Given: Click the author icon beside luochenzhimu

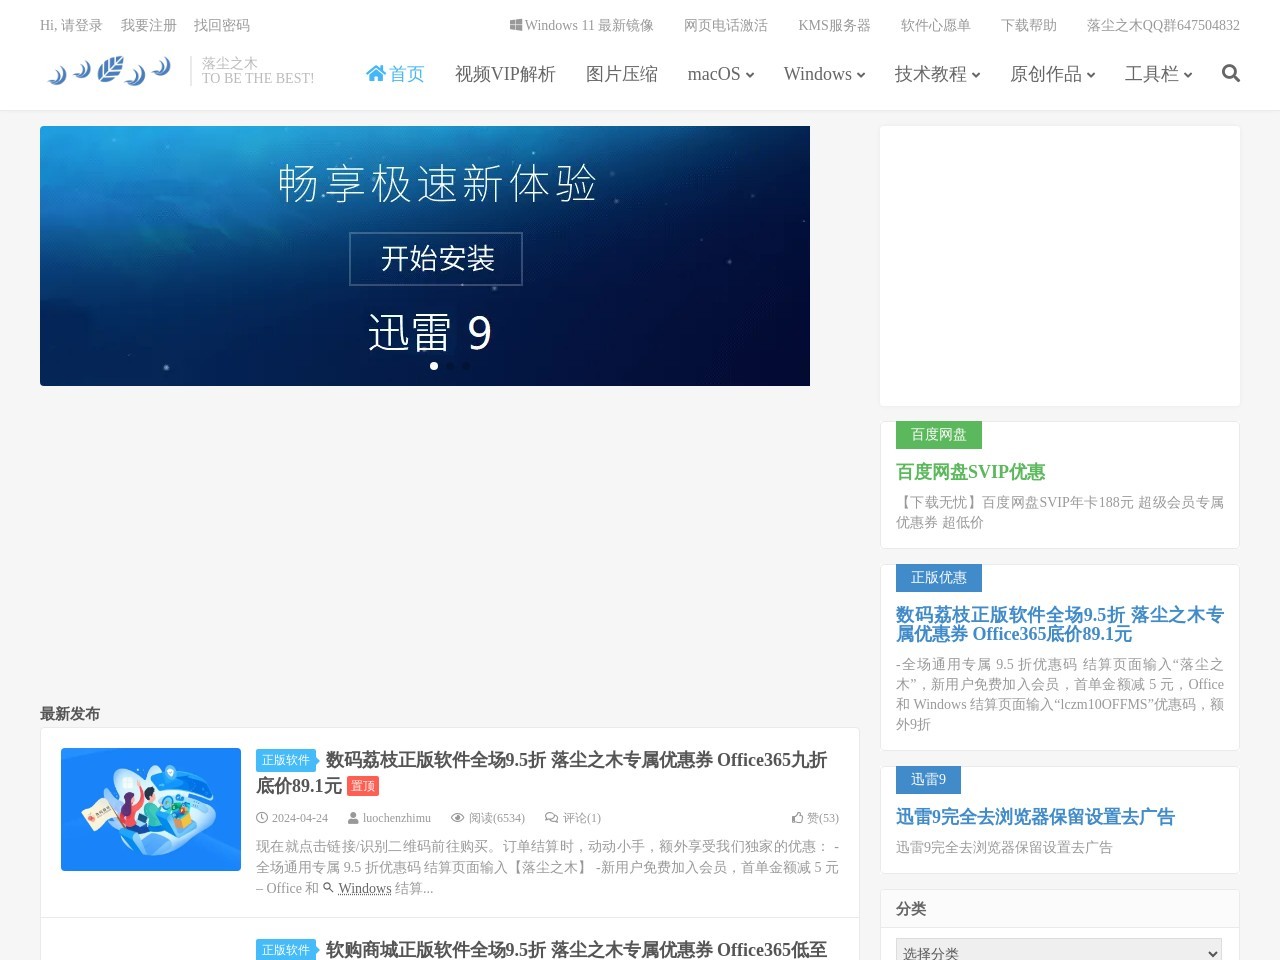Looking at the screenshot, I should click(353, 818).
